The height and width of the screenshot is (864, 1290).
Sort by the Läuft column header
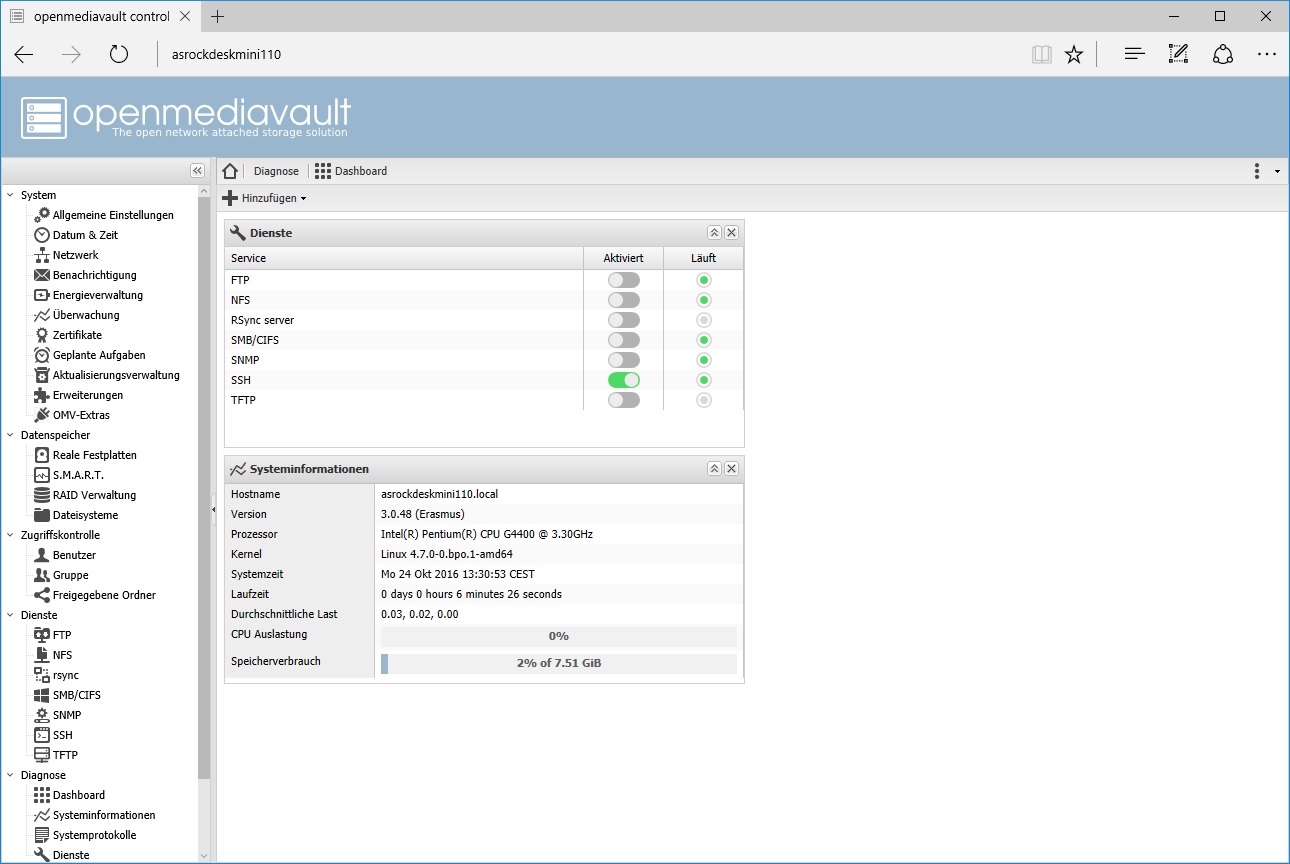pos(703,258)
